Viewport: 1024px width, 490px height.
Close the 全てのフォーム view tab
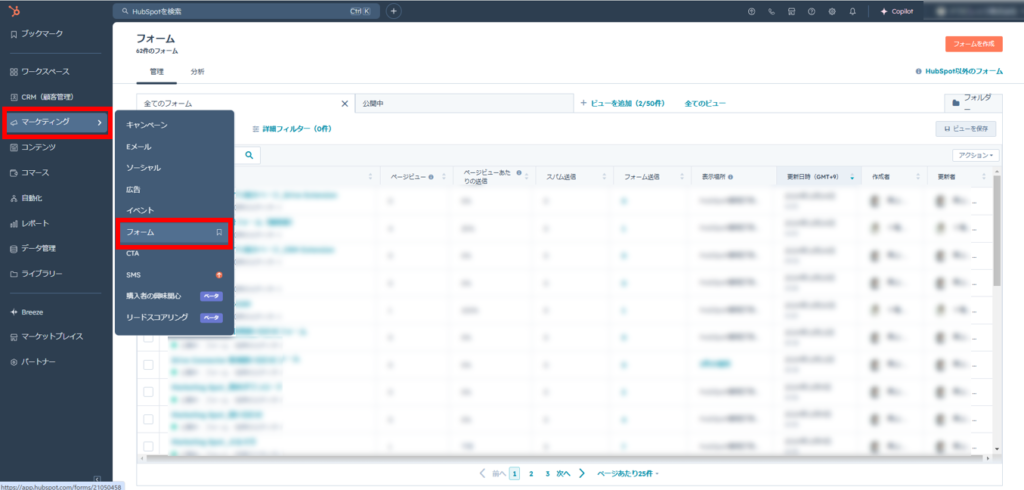click(x=345, y=103)
